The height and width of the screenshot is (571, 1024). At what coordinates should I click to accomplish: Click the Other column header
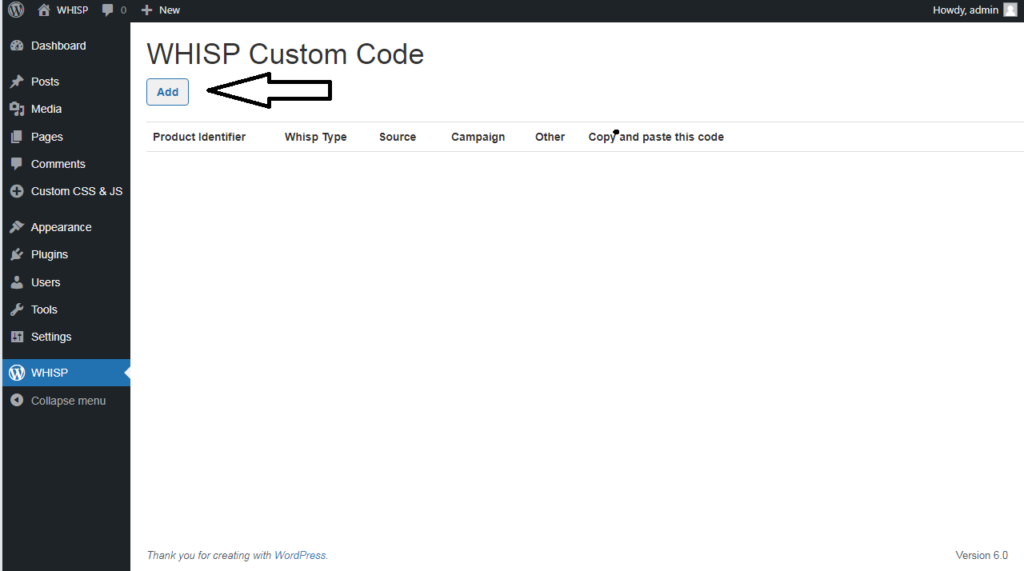click(x=550, y=137)
